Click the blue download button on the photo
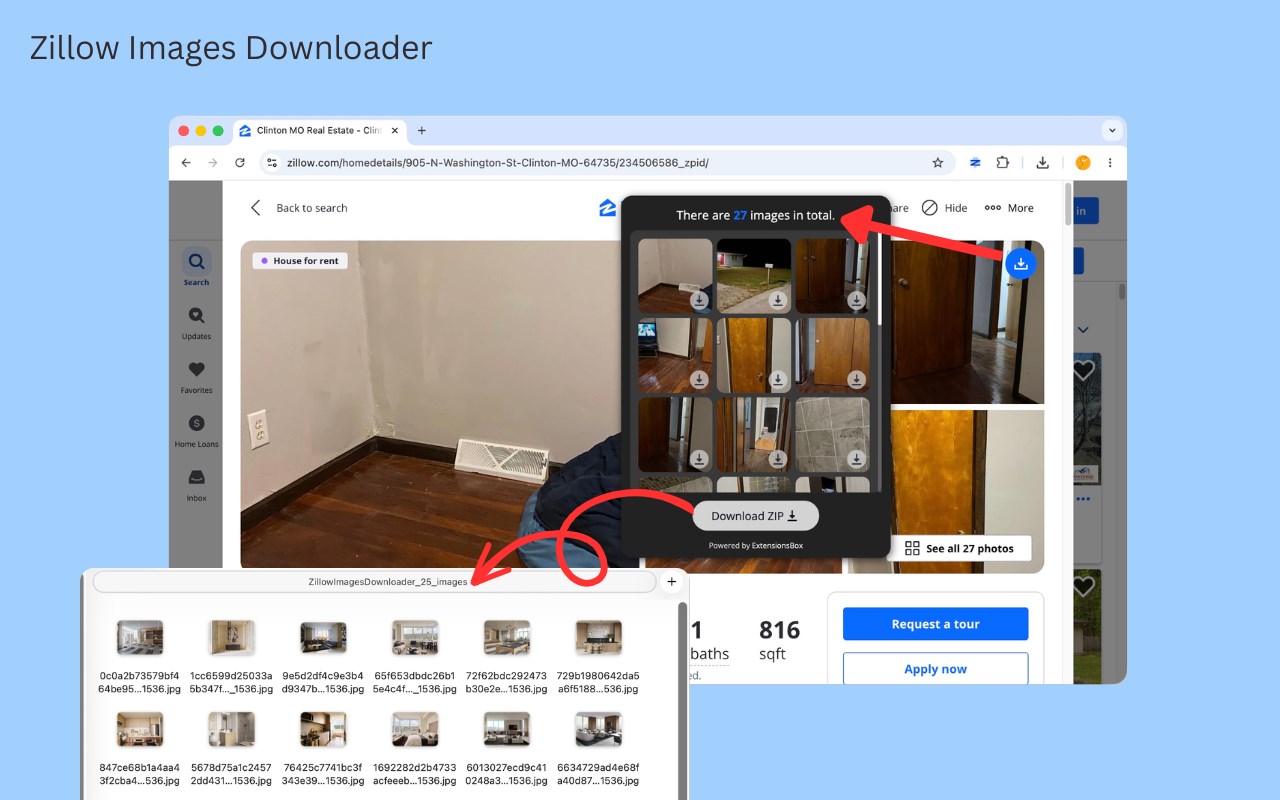The width and height of the screenshot is (1280, 800). click(x=1021, y=264)
